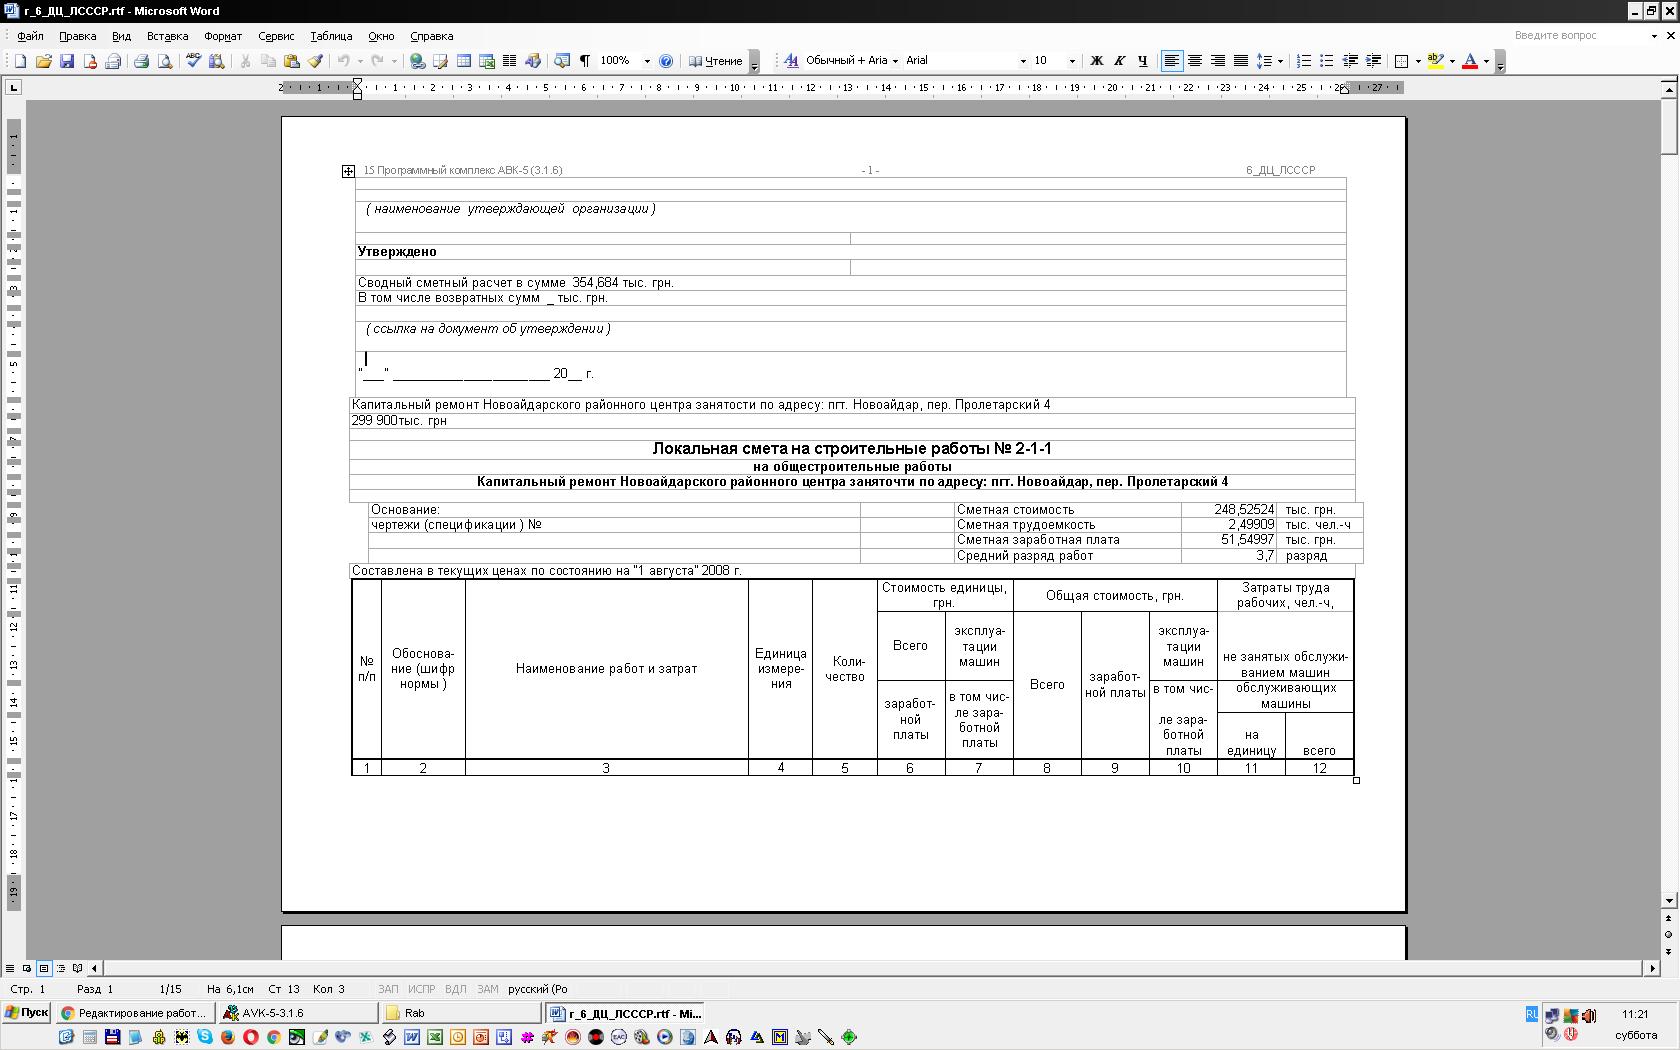Increase the paragraph indent

coord(1374,61)
